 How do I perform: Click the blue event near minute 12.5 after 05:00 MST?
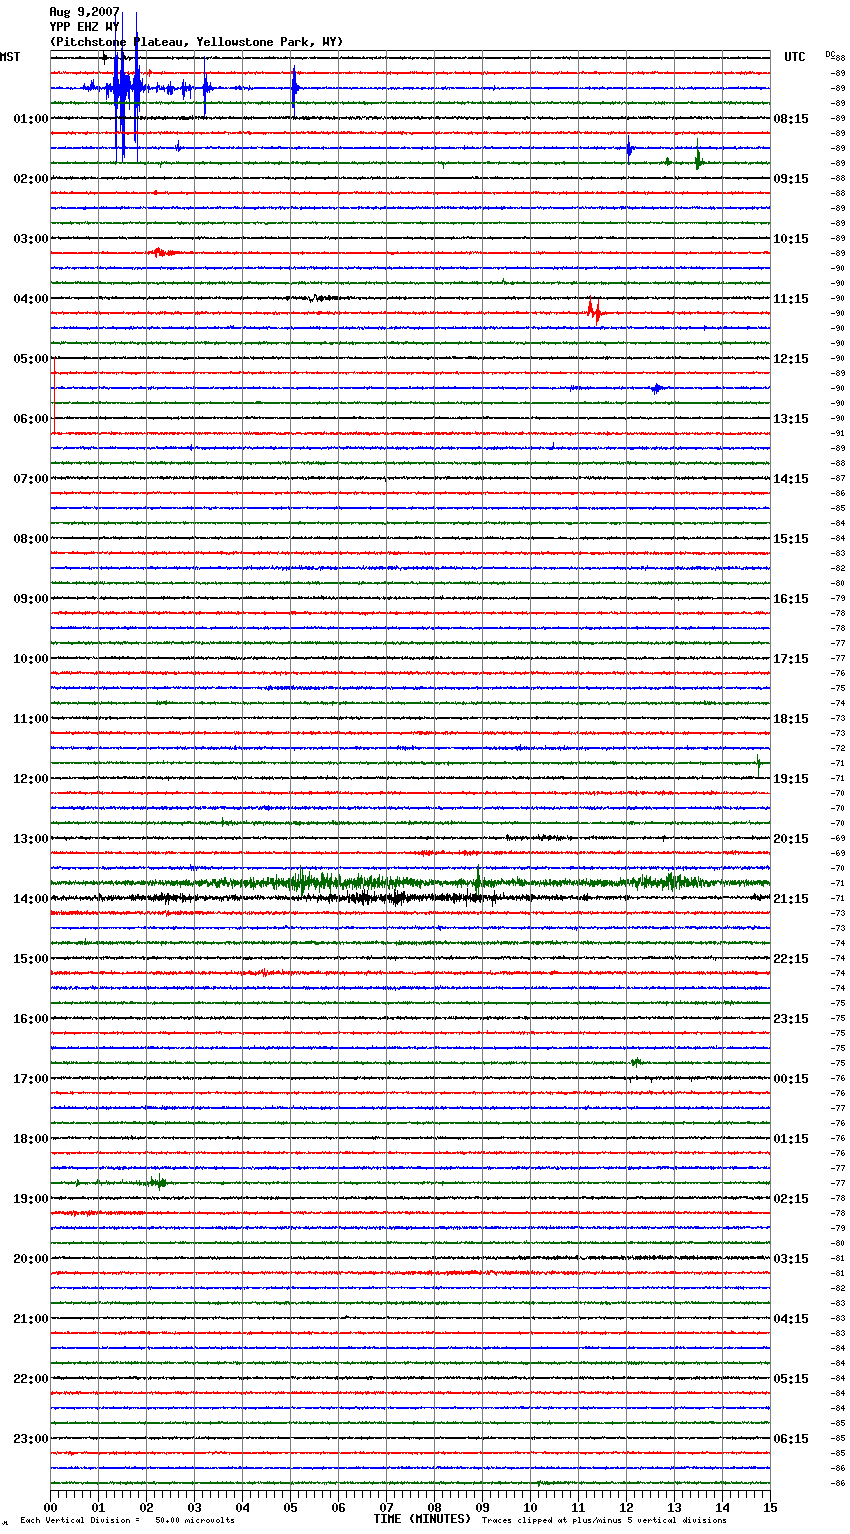click(657, 387)
